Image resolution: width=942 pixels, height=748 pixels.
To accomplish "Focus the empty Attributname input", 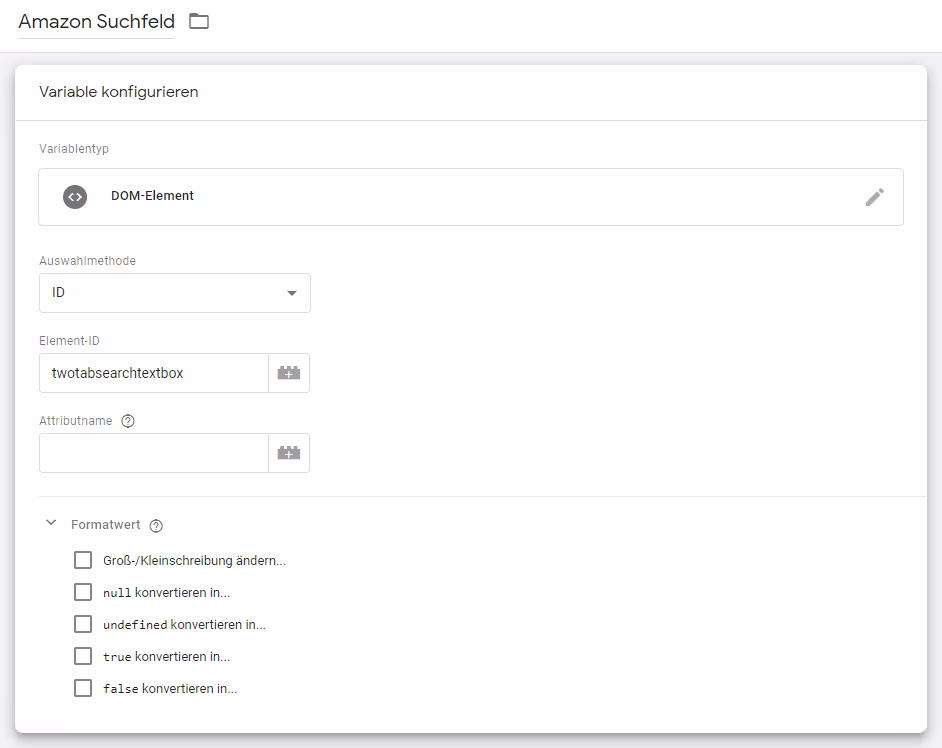I will [154, 453].
